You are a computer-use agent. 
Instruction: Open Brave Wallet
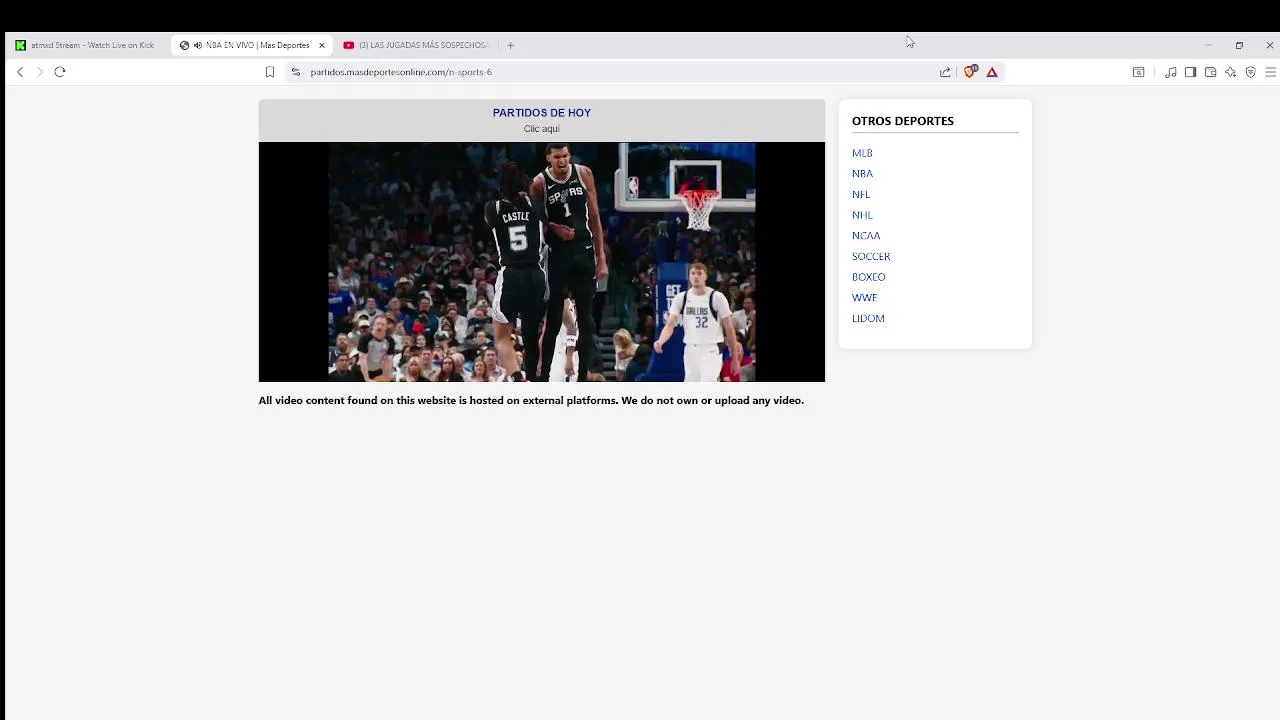pos(1210,72)
